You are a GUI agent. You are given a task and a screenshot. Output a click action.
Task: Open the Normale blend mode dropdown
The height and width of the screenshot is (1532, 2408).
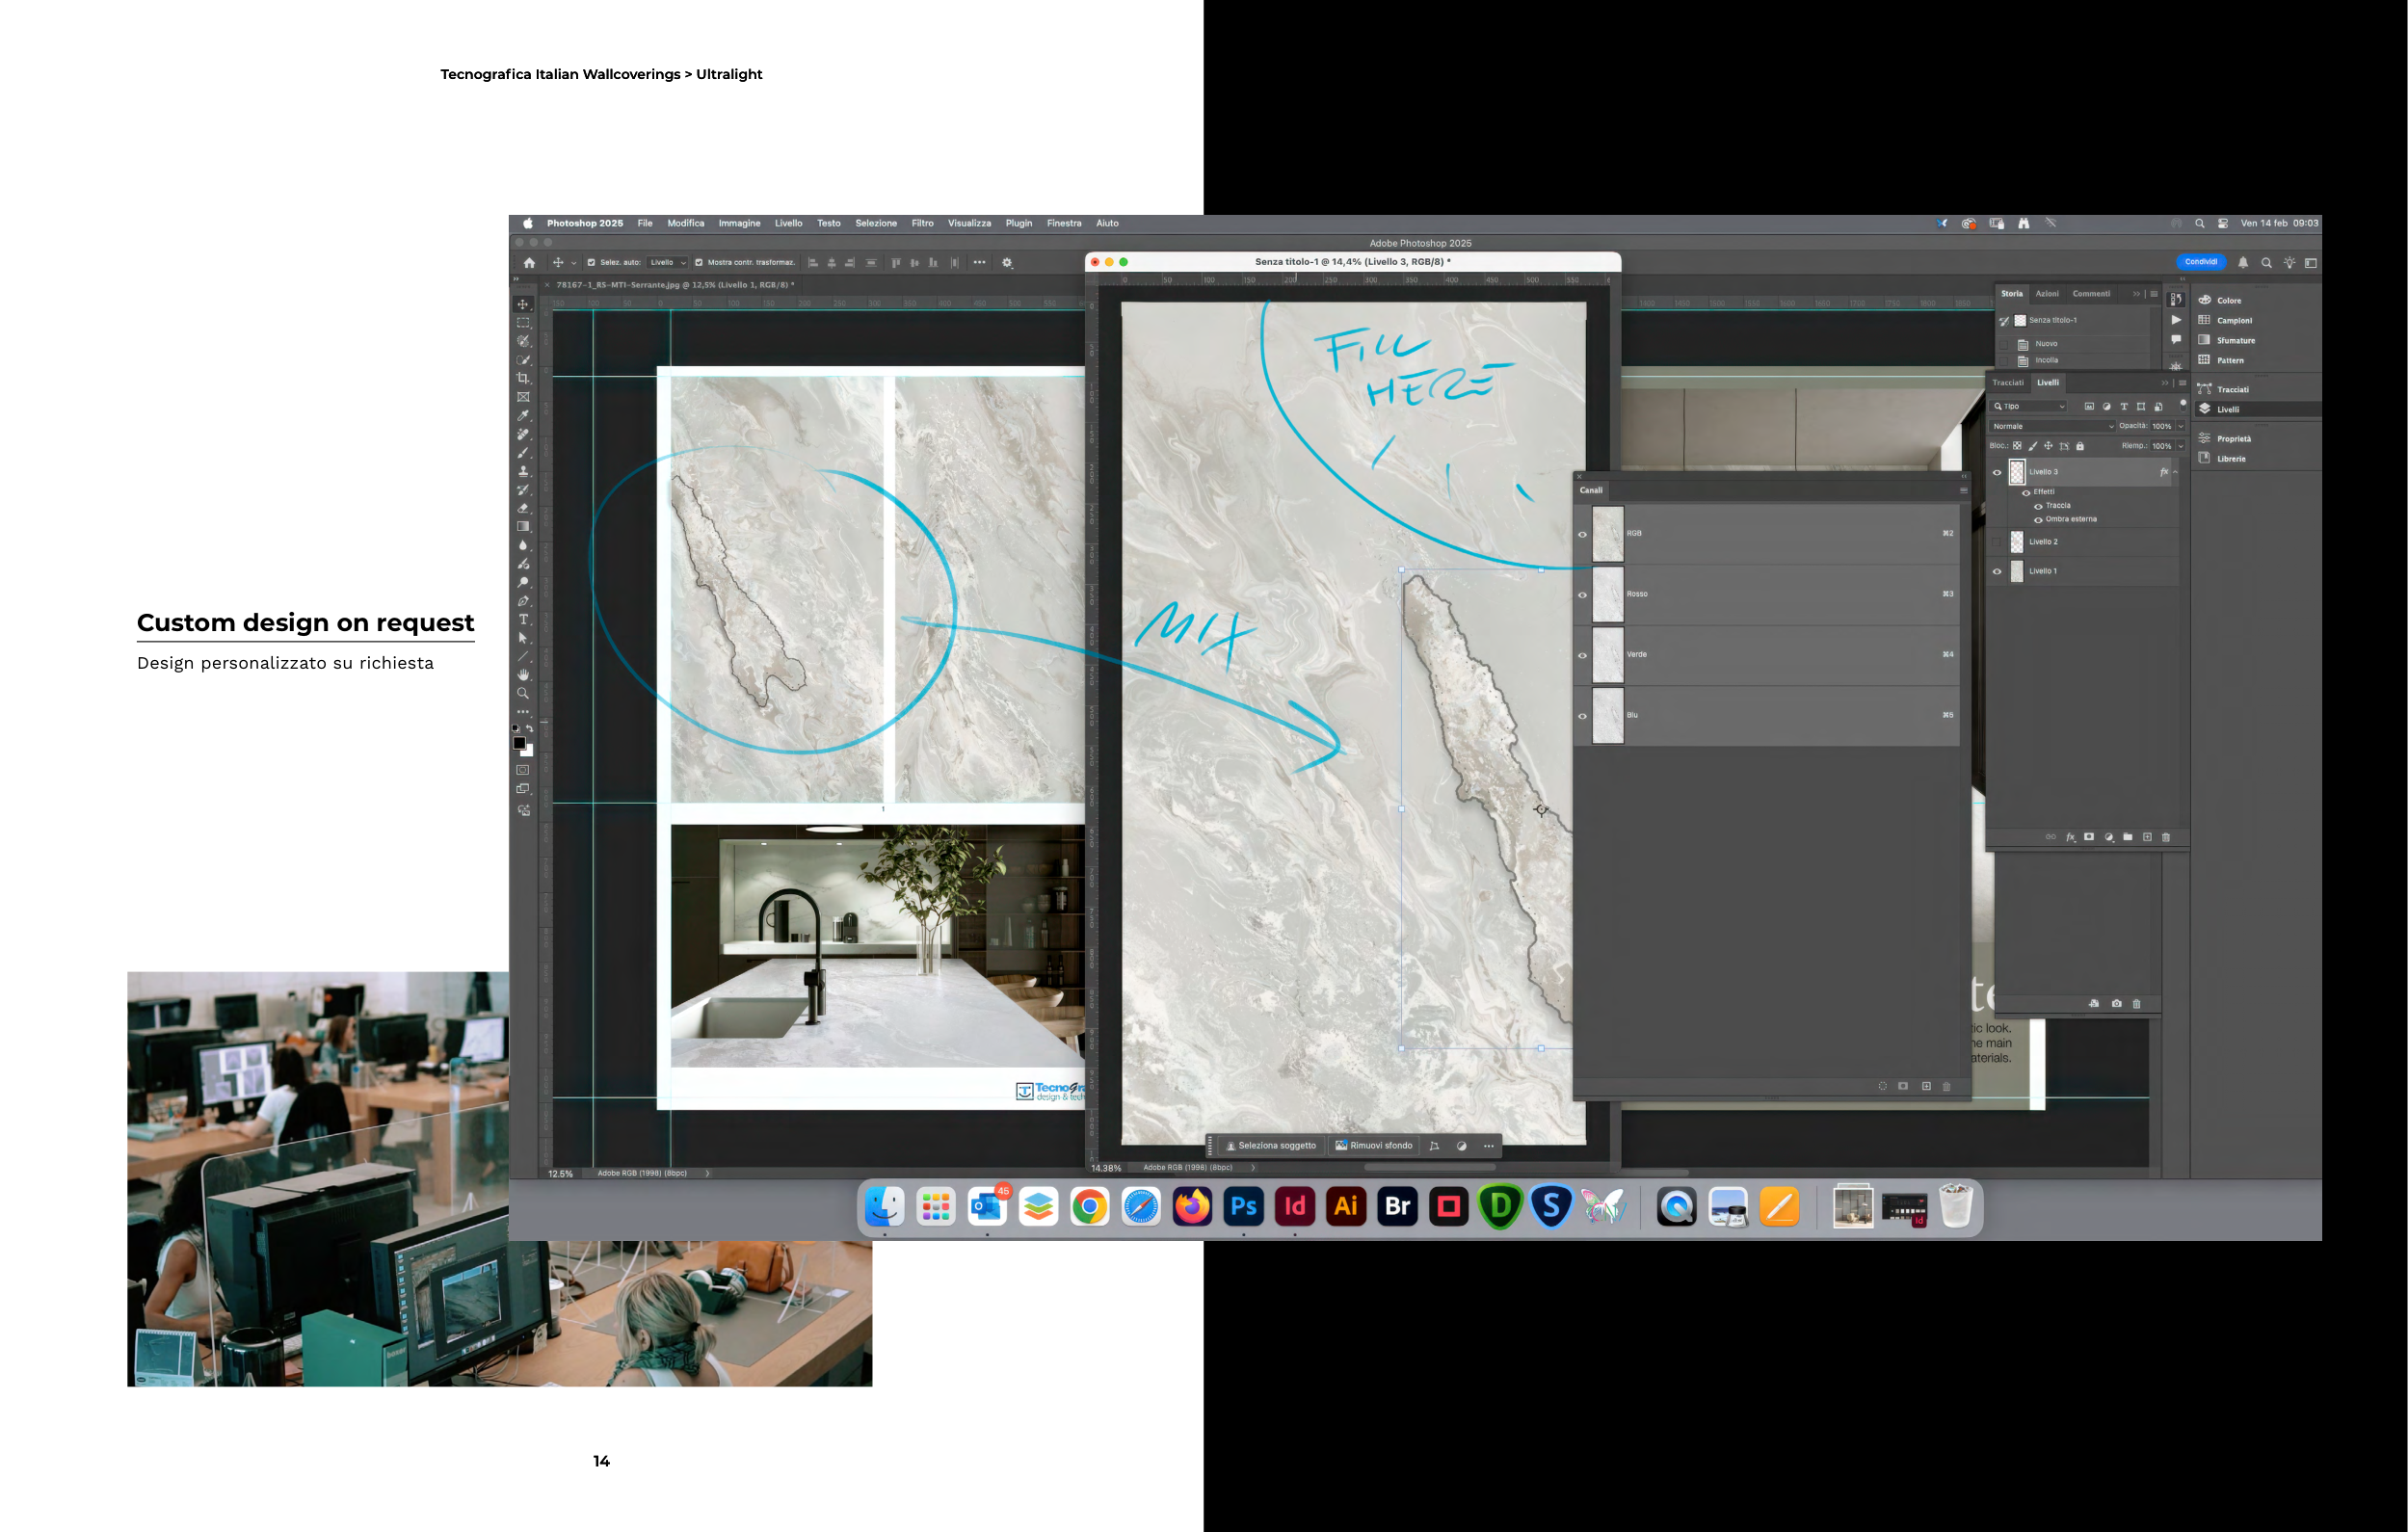coord(2051,426)
